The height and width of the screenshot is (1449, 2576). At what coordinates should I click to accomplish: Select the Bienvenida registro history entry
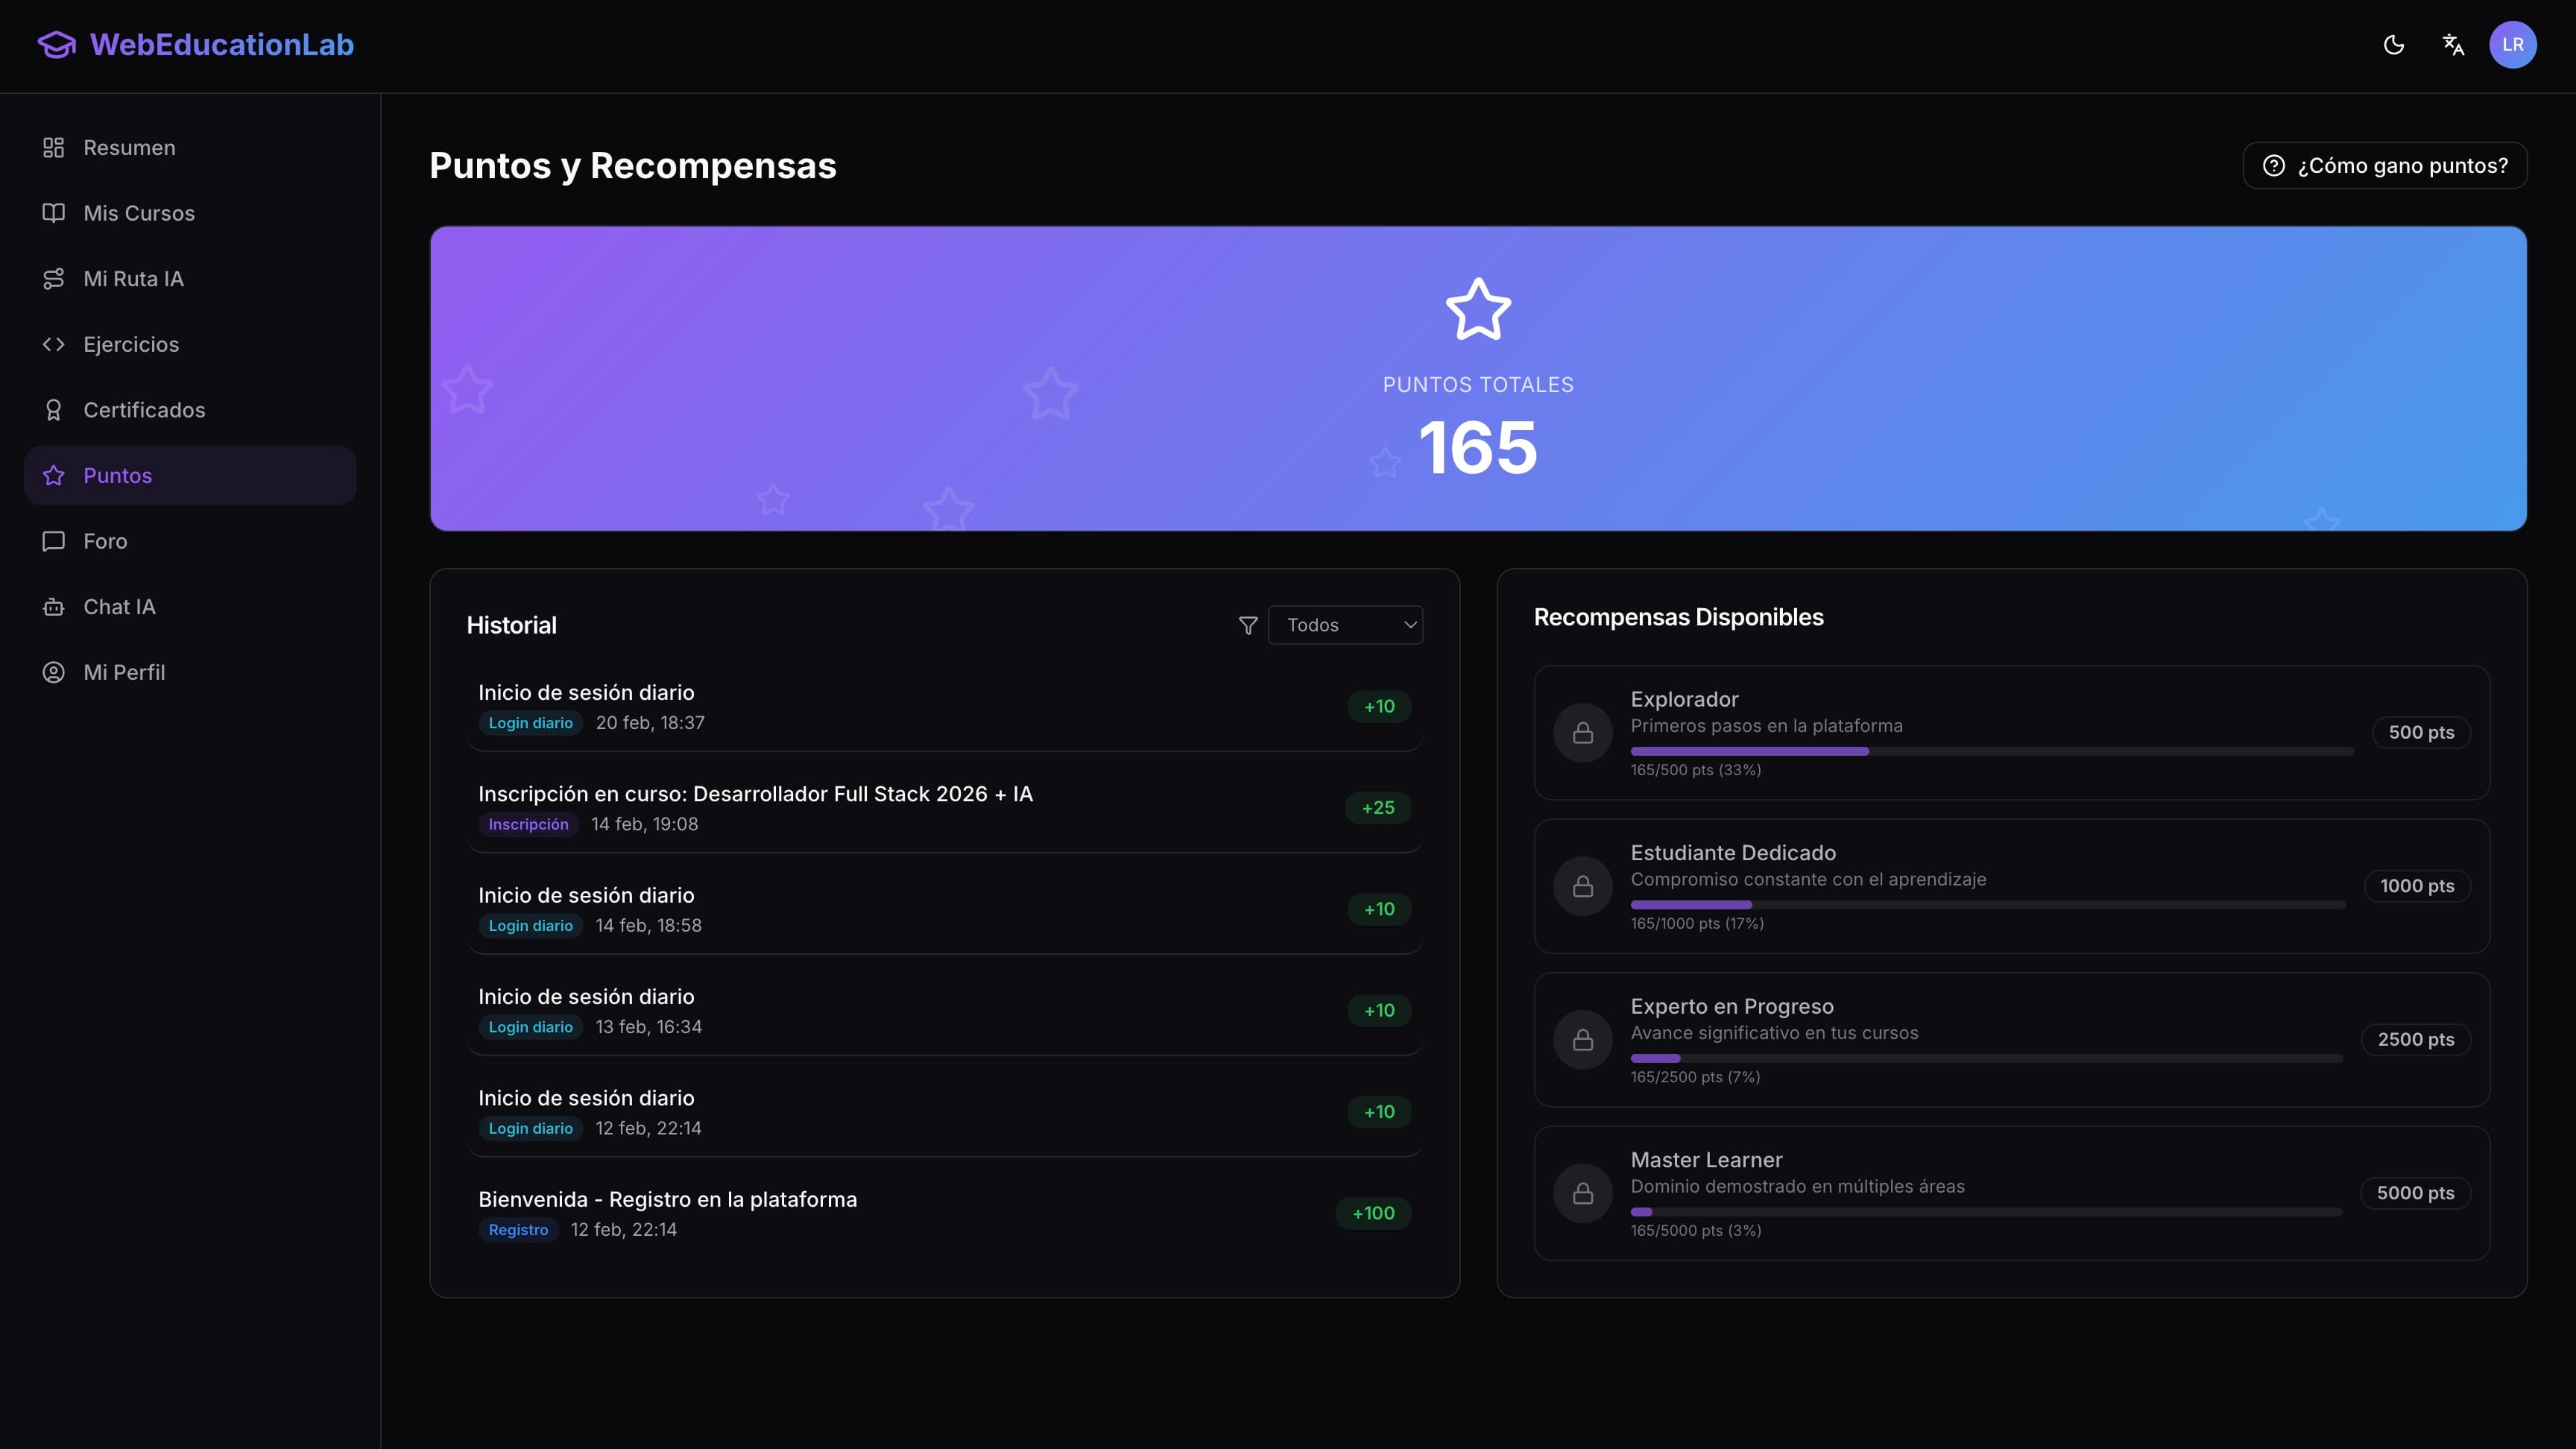click(x=944, y=1212)
